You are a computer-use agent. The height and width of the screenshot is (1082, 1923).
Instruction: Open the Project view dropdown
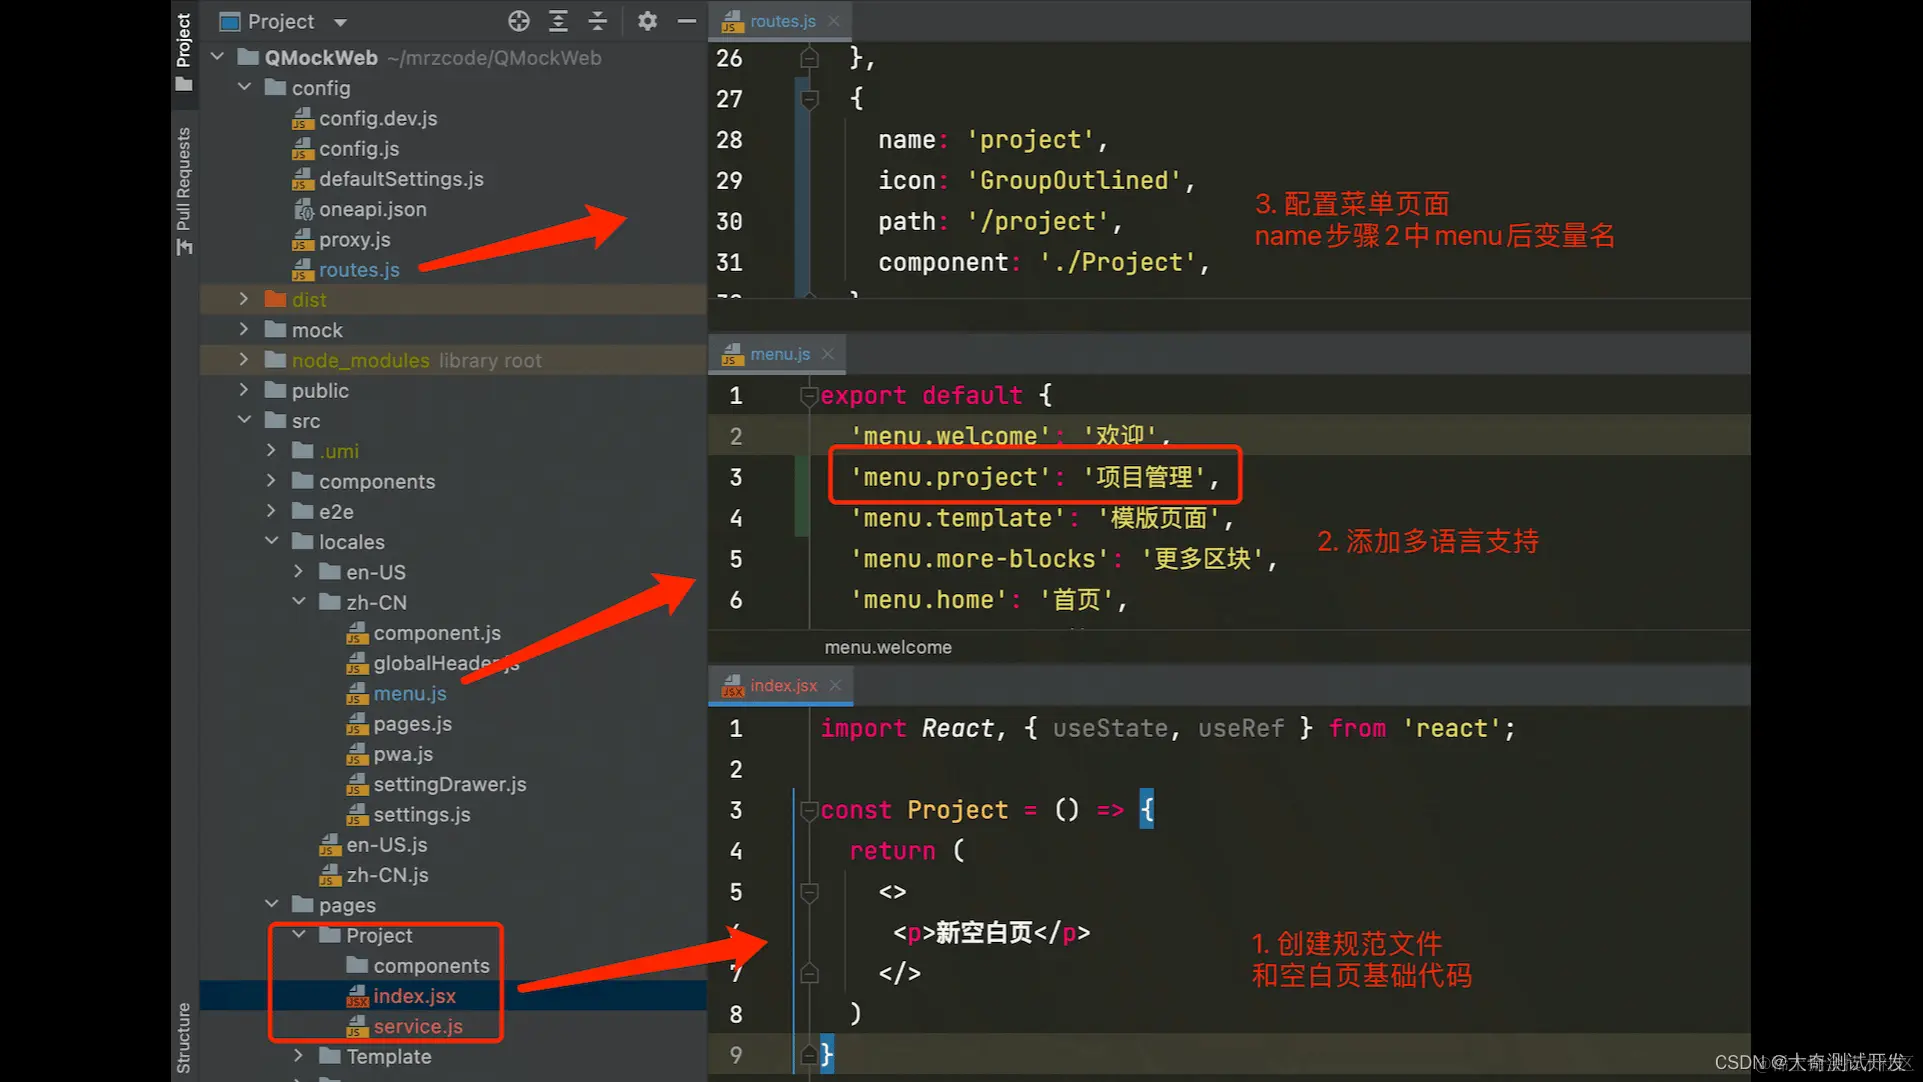coord(340,22)
